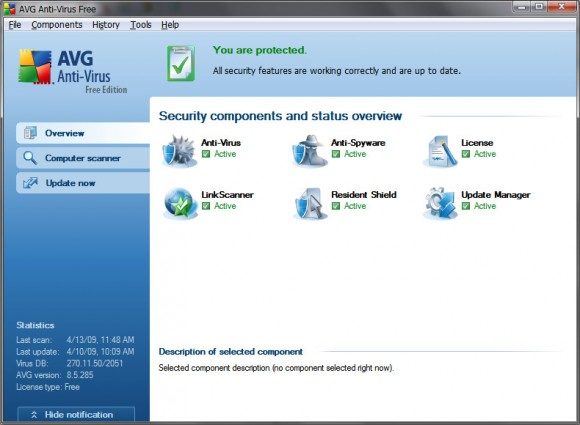The width and height of the screenshot is (580, 425).
Task: Open the File menu
Action: point(15,25)
